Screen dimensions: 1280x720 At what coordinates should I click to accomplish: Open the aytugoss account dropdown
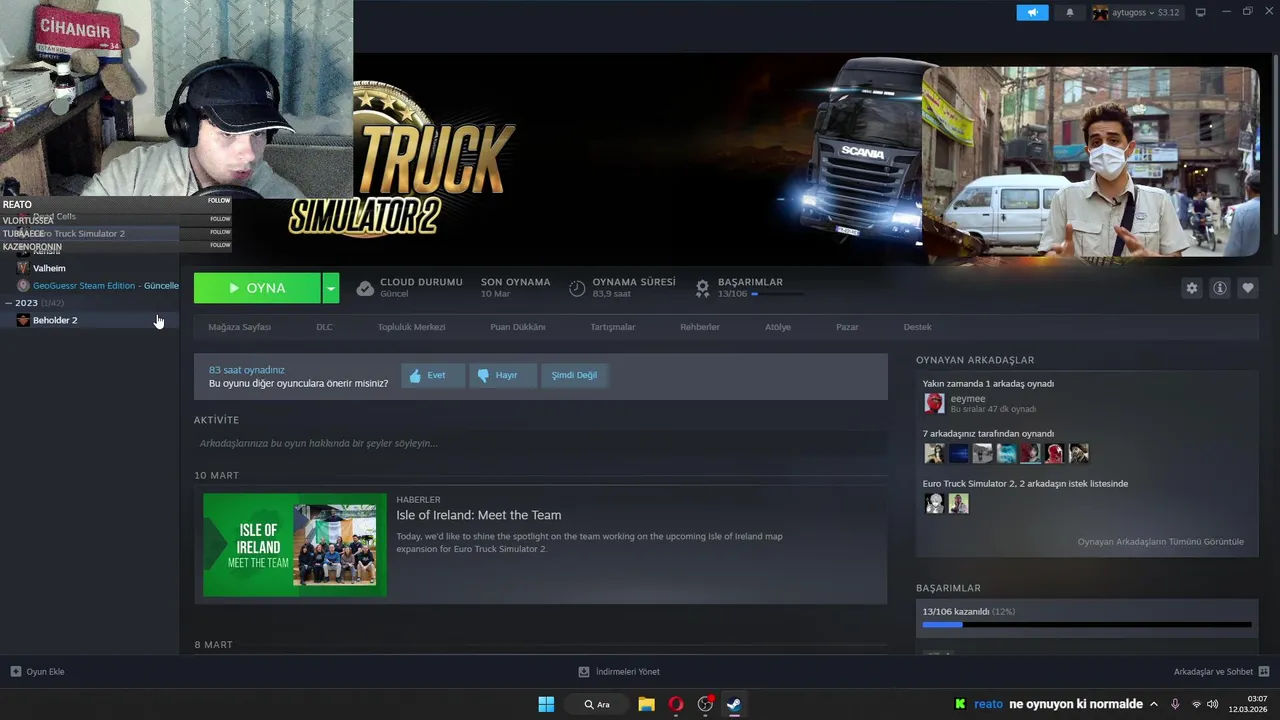pyautogui.click(x=1136, y=13)
